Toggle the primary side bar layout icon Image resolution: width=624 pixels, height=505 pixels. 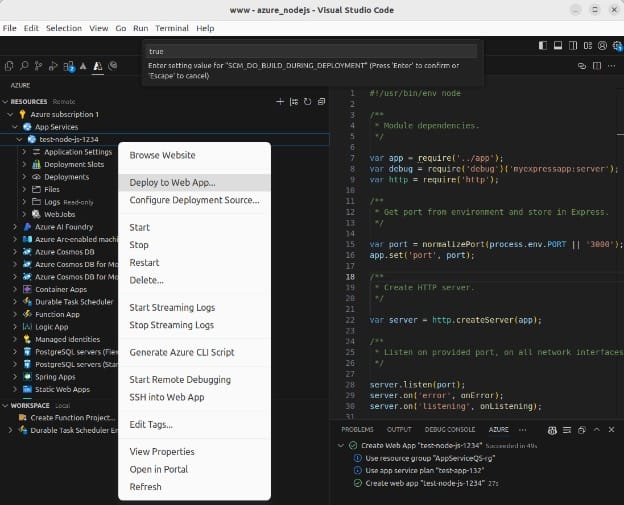543,46
